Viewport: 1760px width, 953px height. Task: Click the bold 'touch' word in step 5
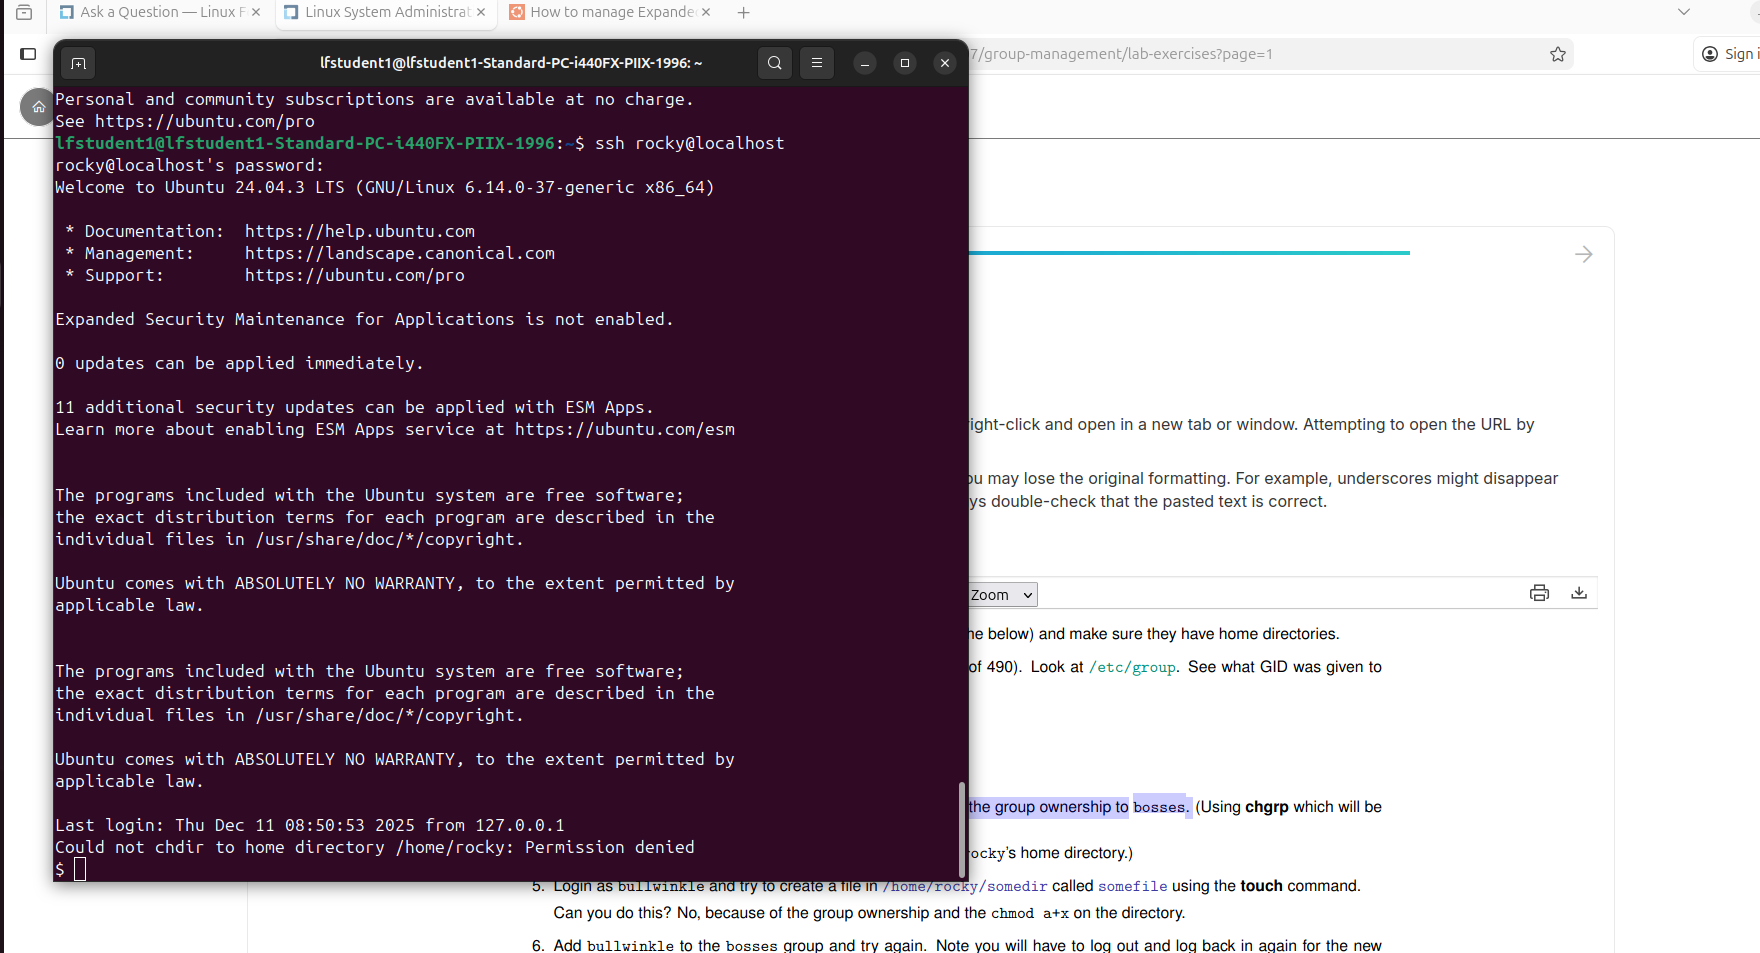[1262, 886]
